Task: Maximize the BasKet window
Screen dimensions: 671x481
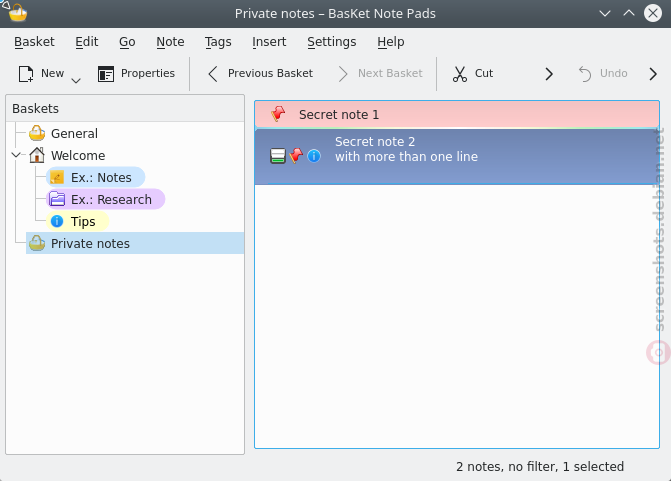Action: pos(629,13)
